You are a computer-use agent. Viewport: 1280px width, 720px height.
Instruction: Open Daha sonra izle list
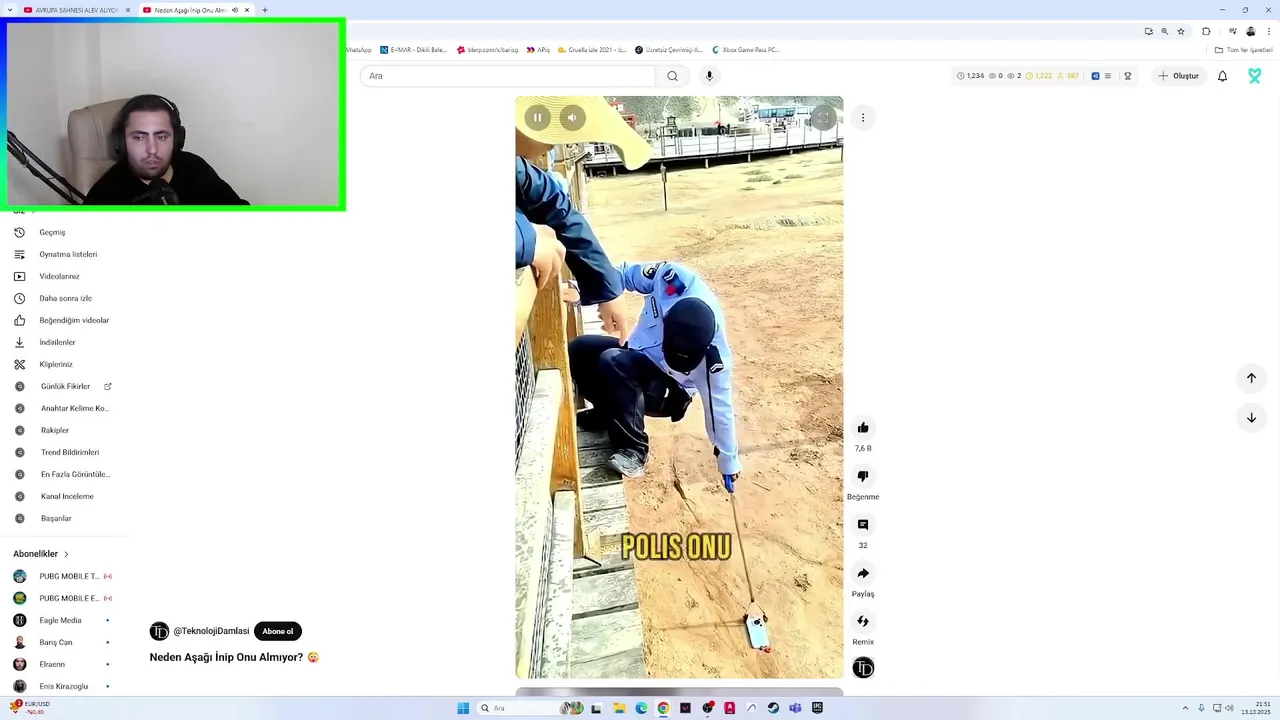pos(64,298)
